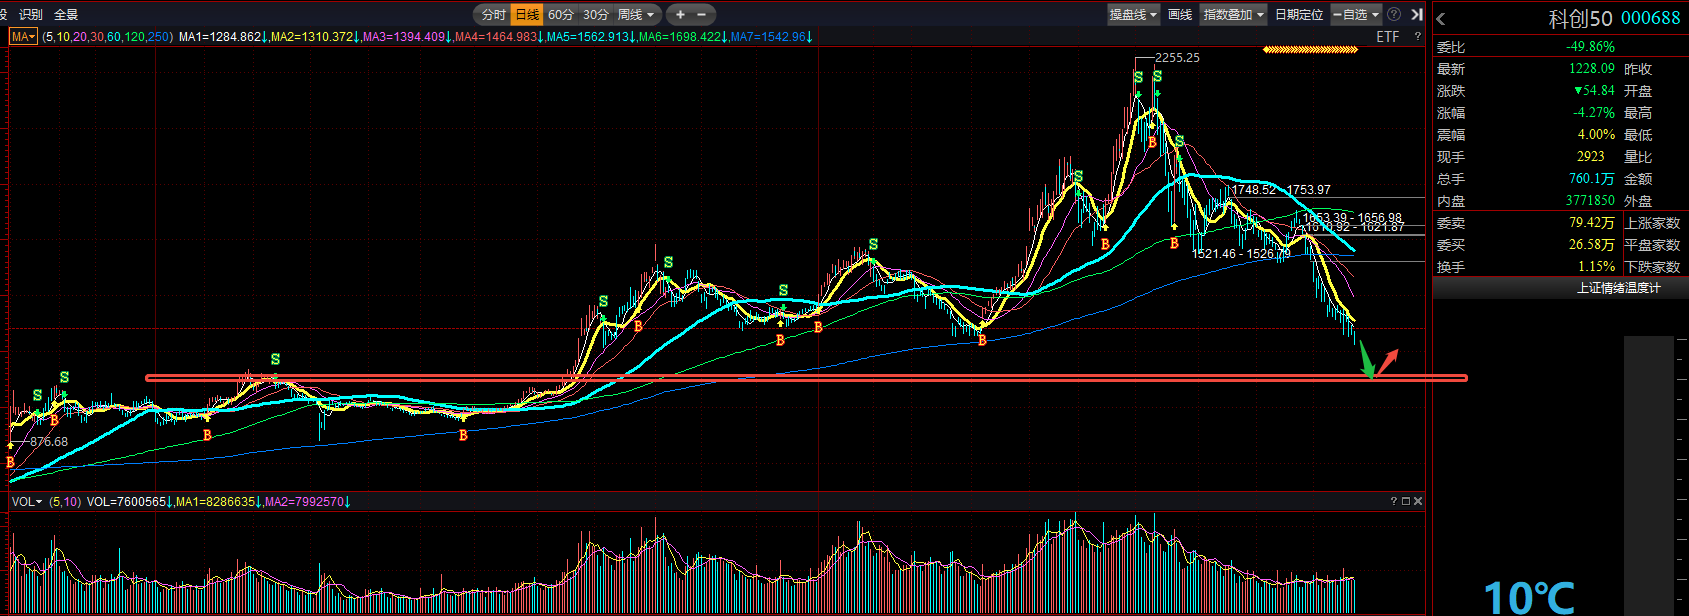Image resolution: width=1689 pixels, height=616 pixels.
Task: Click the MA1=1284.862 indicator value
Action: point(220,37)
